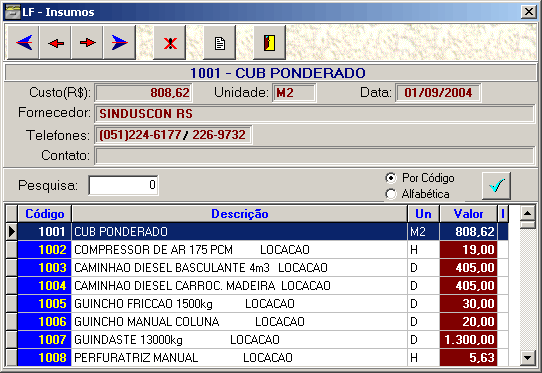Click the row selector beside 1005

11,304
